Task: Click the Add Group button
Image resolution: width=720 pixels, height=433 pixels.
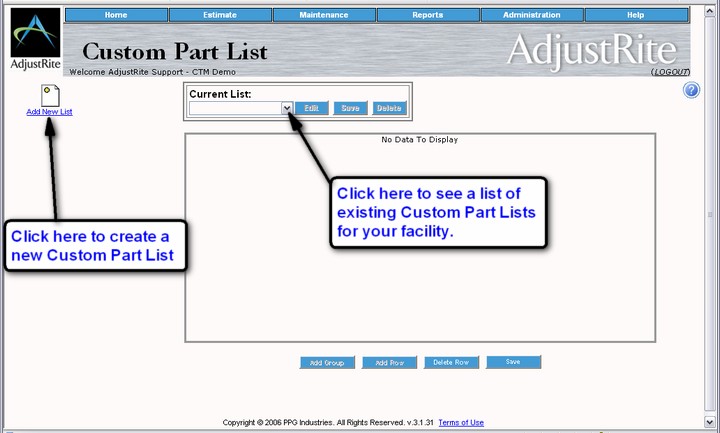Action: coord(327,363)
